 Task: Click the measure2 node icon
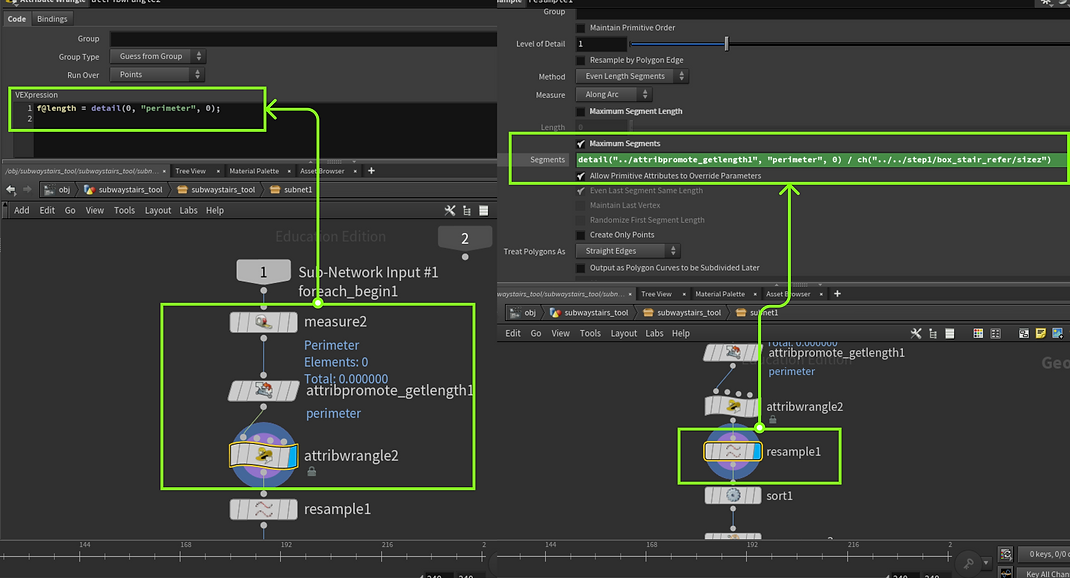263,322
